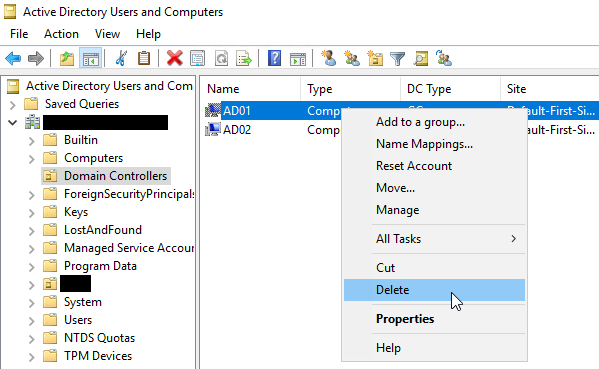Expand the TPM Devices container
Image resolution: width=599 pixels, height=369 pixels.
click(31, 356)
